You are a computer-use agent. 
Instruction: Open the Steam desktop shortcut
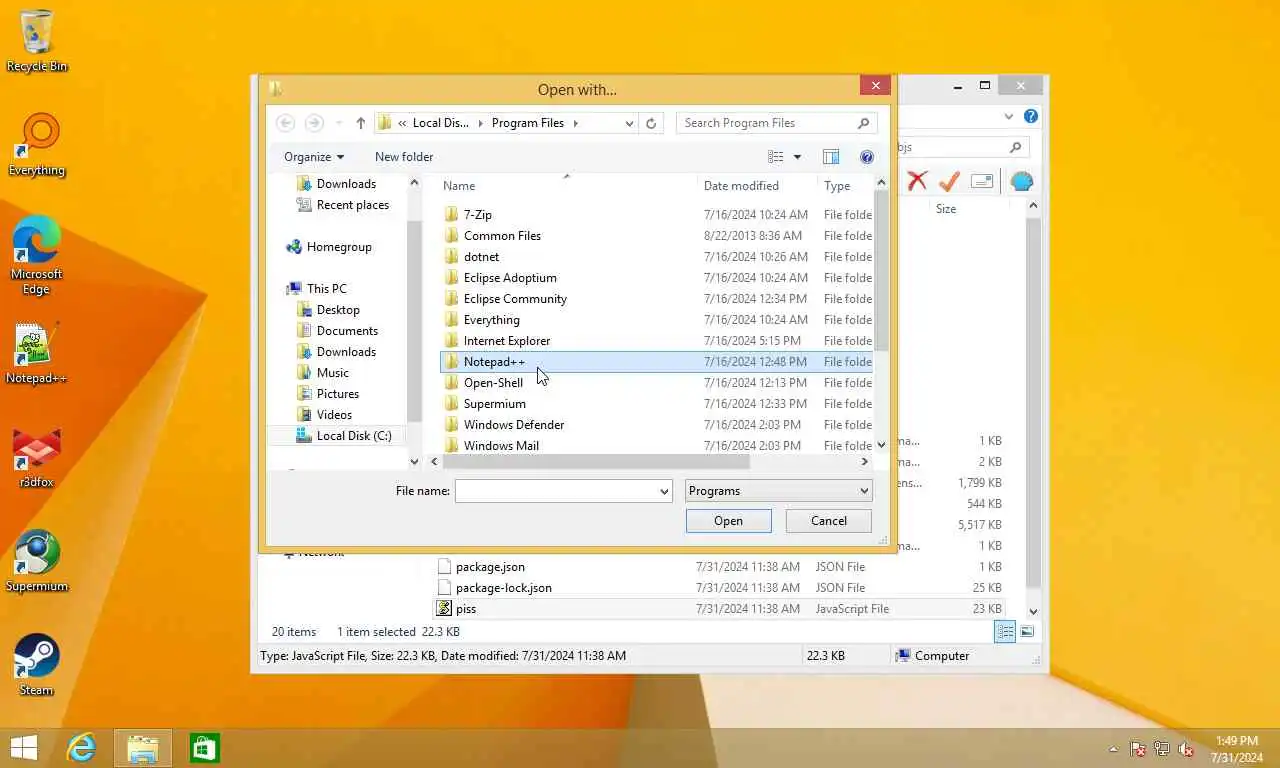coord(37,665)
